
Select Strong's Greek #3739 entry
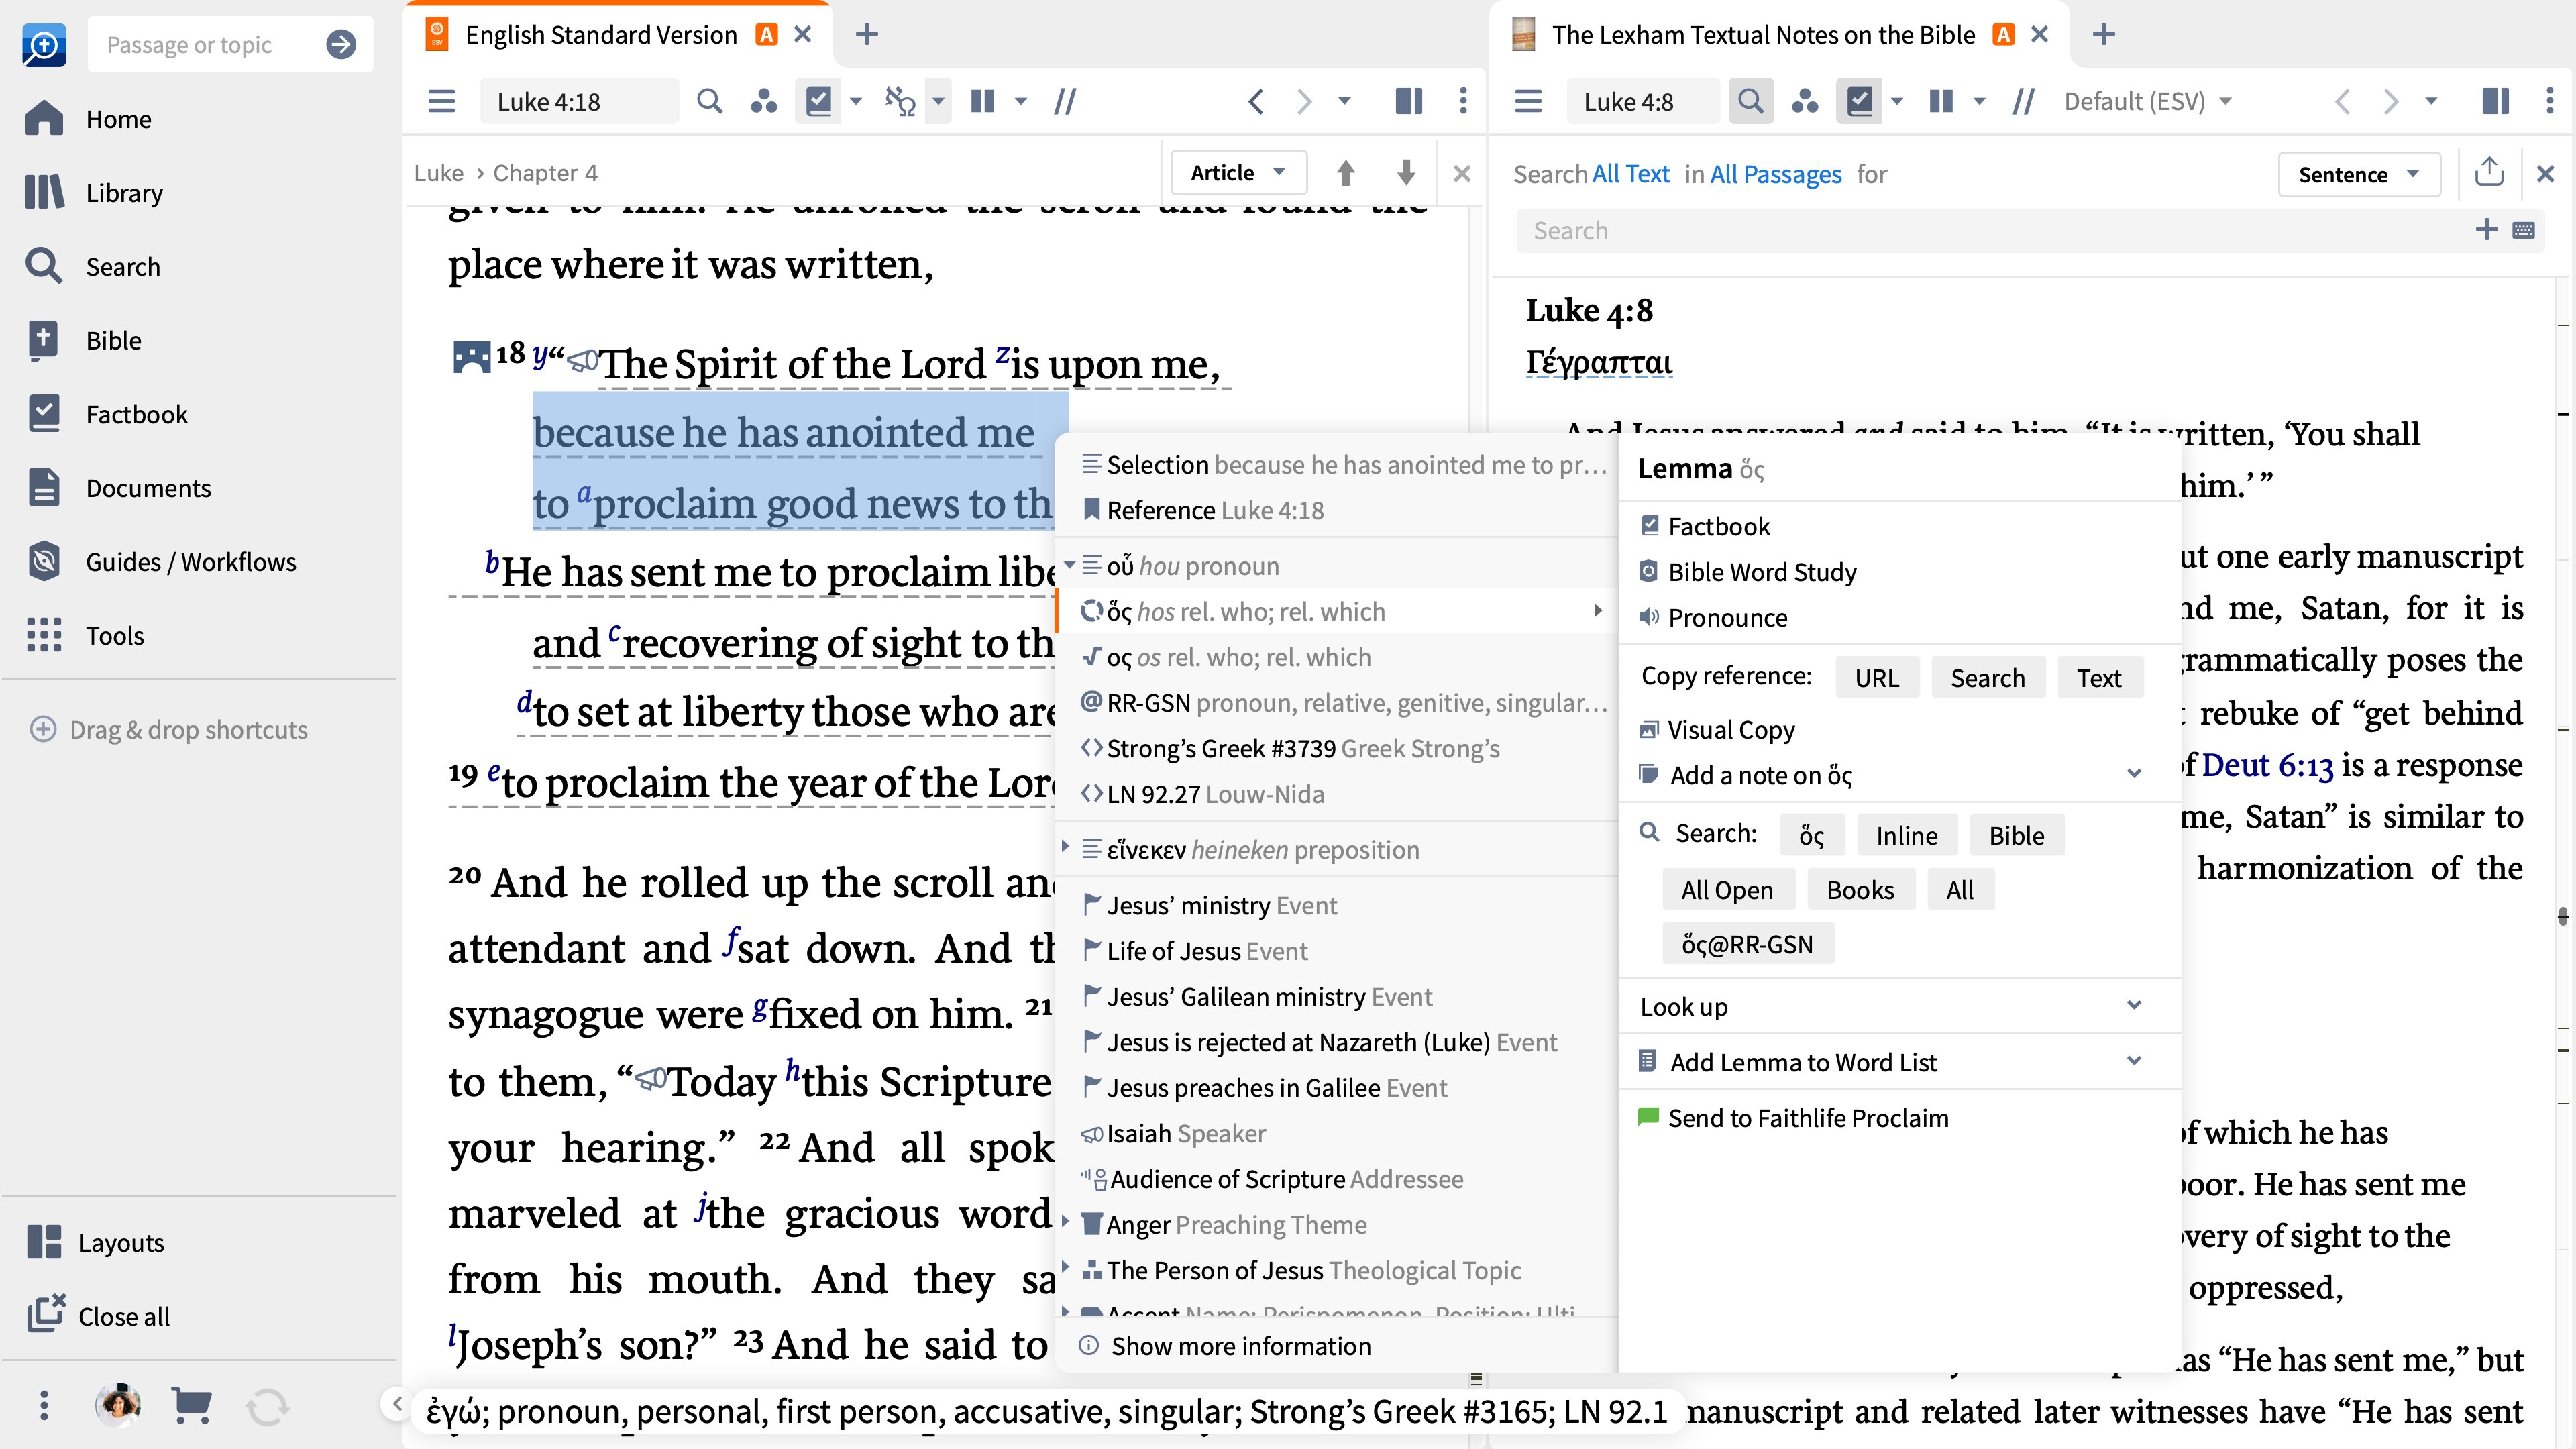(x=1337, y=748)
